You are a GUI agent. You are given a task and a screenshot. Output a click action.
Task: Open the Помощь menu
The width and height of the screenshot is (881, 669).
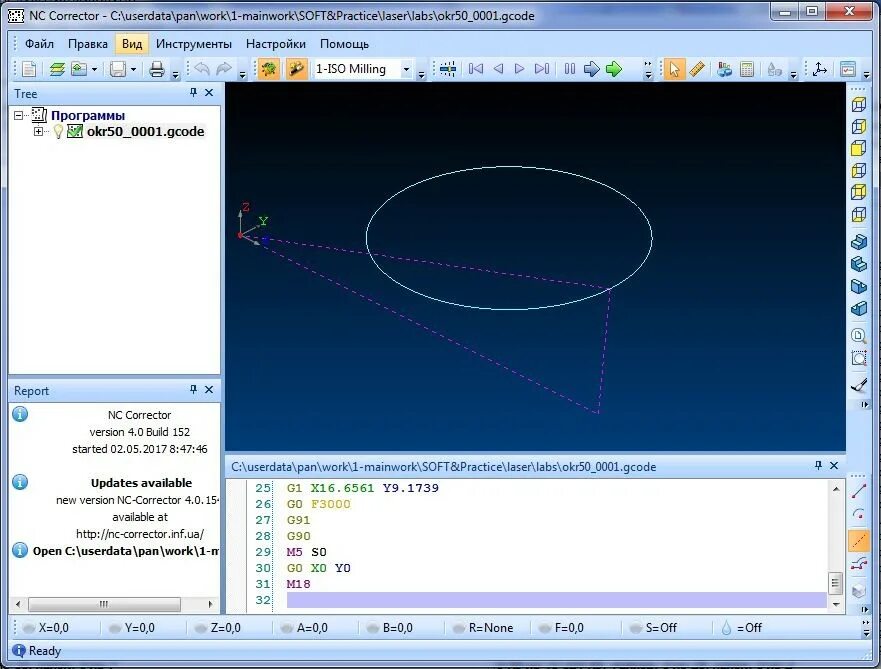coord(344,44)
